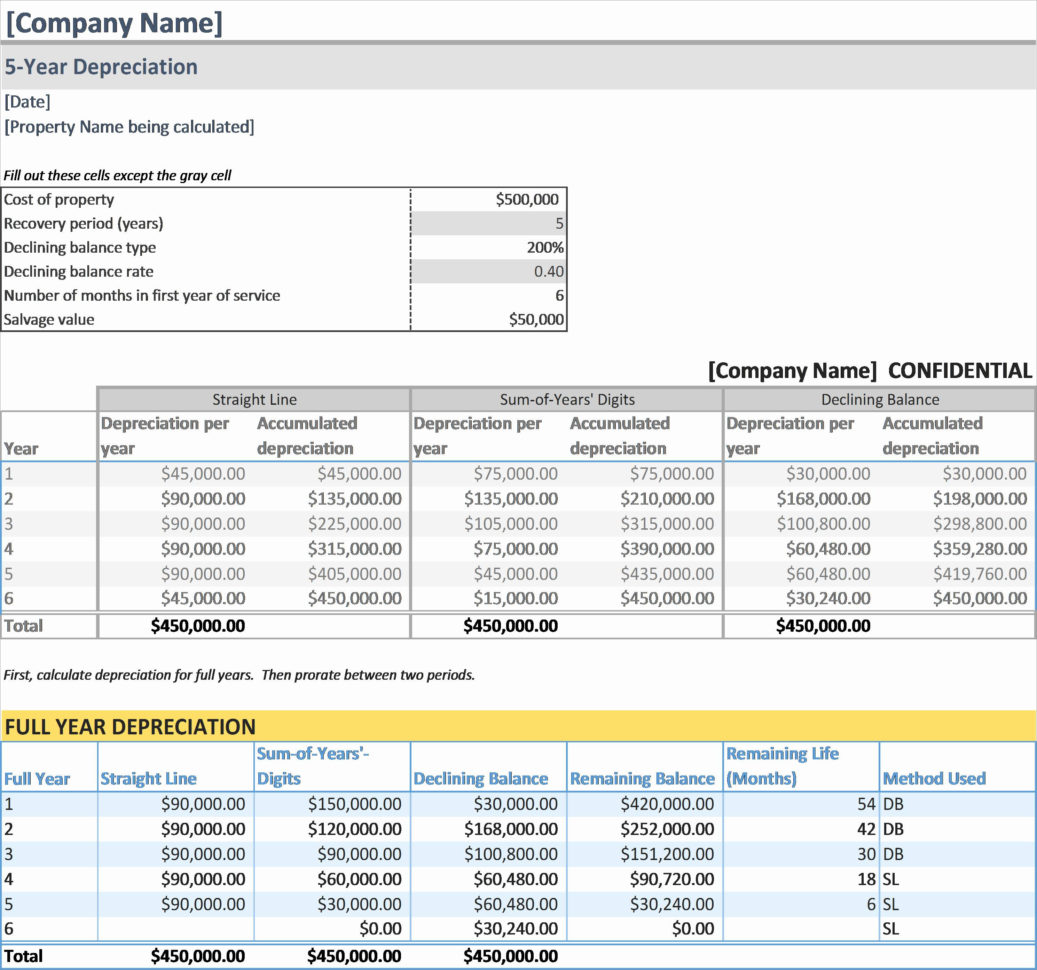Select the Straight Line column header
This screenshot has width=1037, height=970.
[x=253, y=399]
